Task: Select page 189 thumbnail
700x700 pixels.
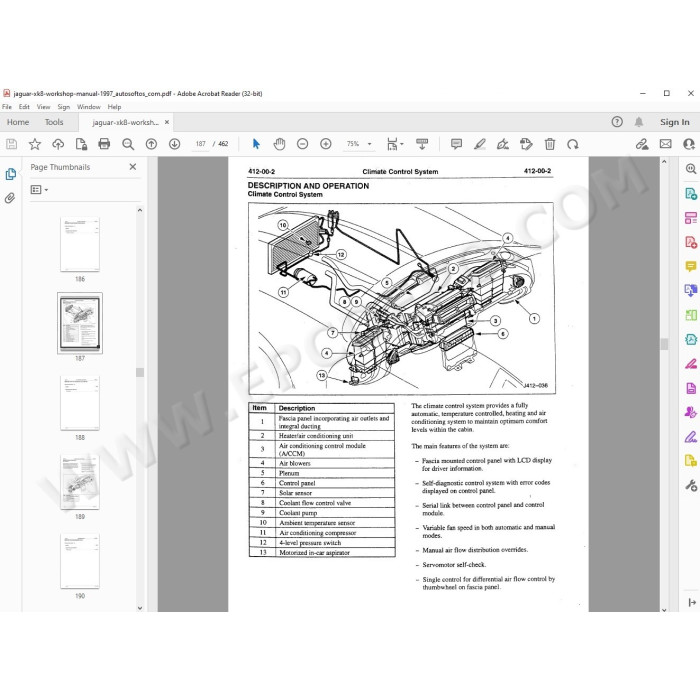Action: 80,482
